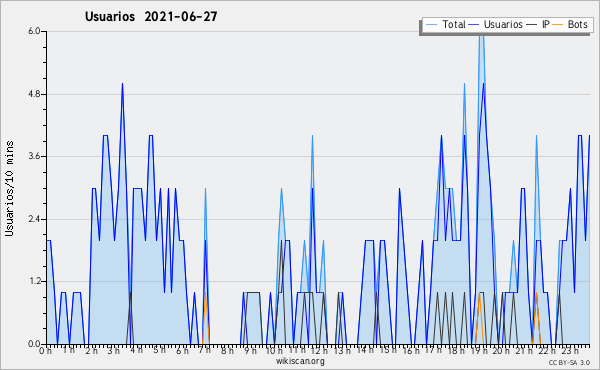Click the Usuarios peak of 5 near 3 h
Viewport: 600px width, 370px height.
pyautogui.click(x=122, y=84)
